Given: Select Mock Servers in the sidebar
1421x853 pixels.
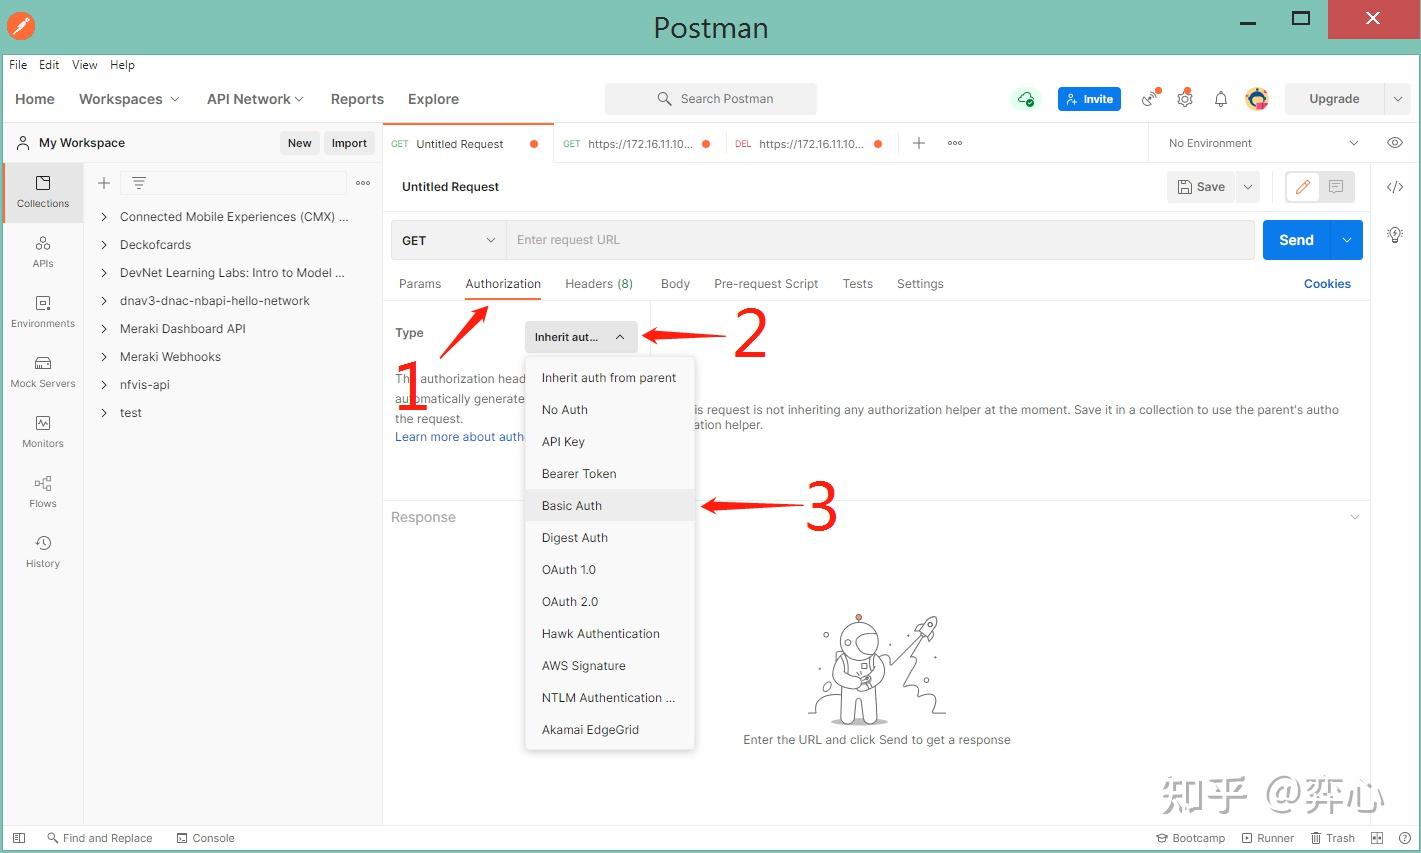Looking at the screenshot, I should coord(42,372).
